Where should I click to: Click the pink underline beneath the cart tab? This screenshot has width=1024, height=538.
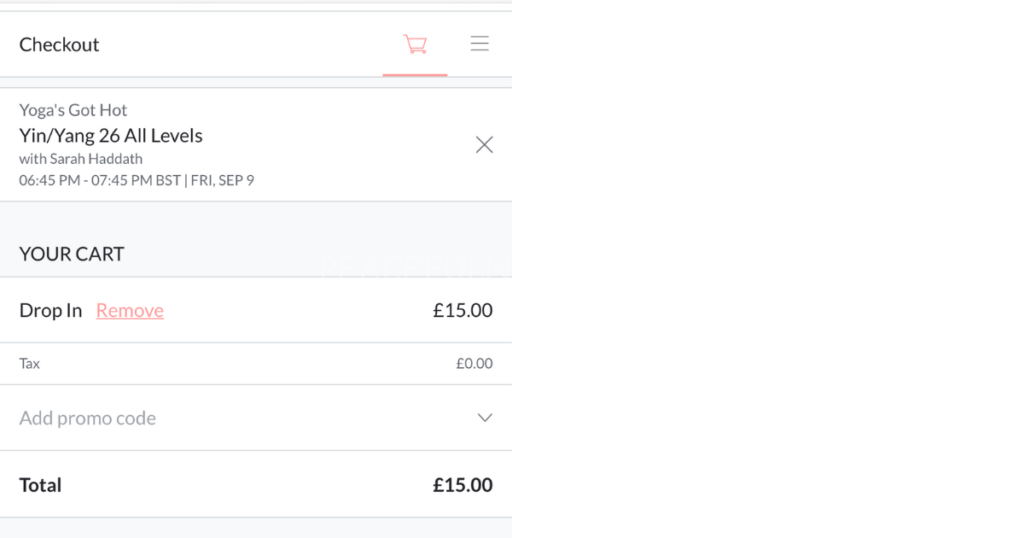[x=415, y=75]
